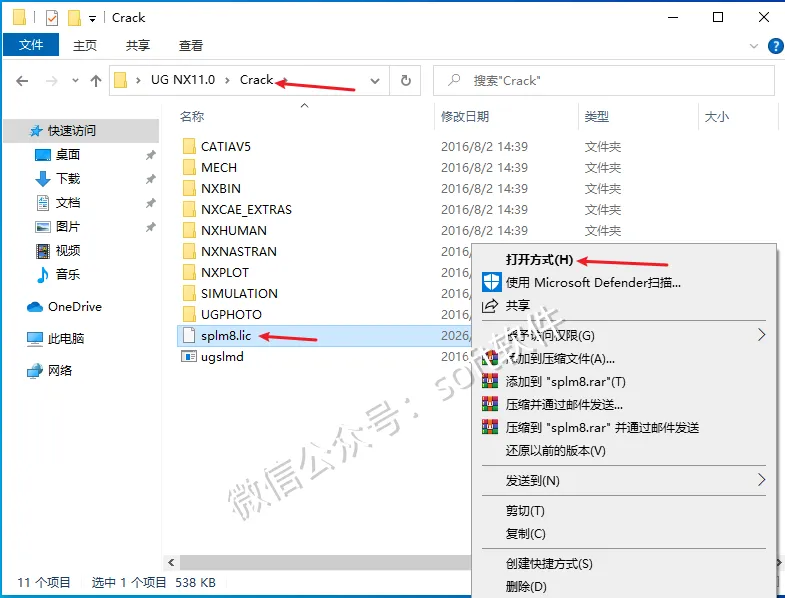Sort by the 大小 column header
This screenshot has width=785, height=598.
(717, 117)
